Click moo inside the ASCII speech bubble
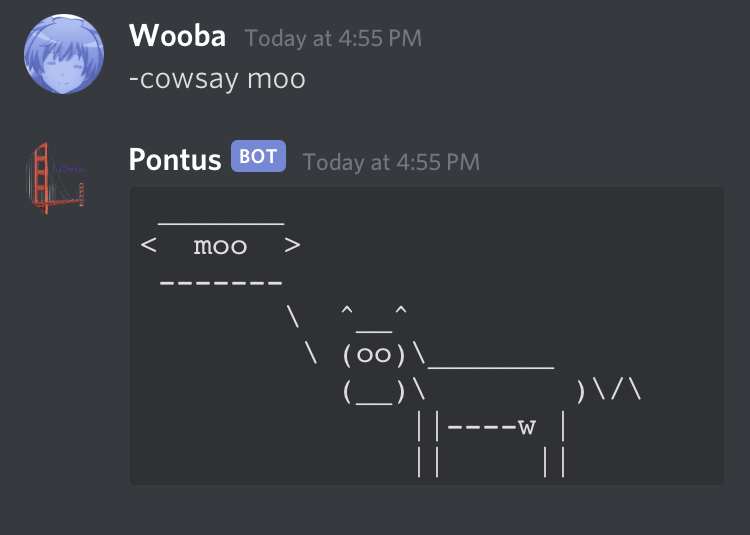The image size is (750, 535). (x=220, y=246)
